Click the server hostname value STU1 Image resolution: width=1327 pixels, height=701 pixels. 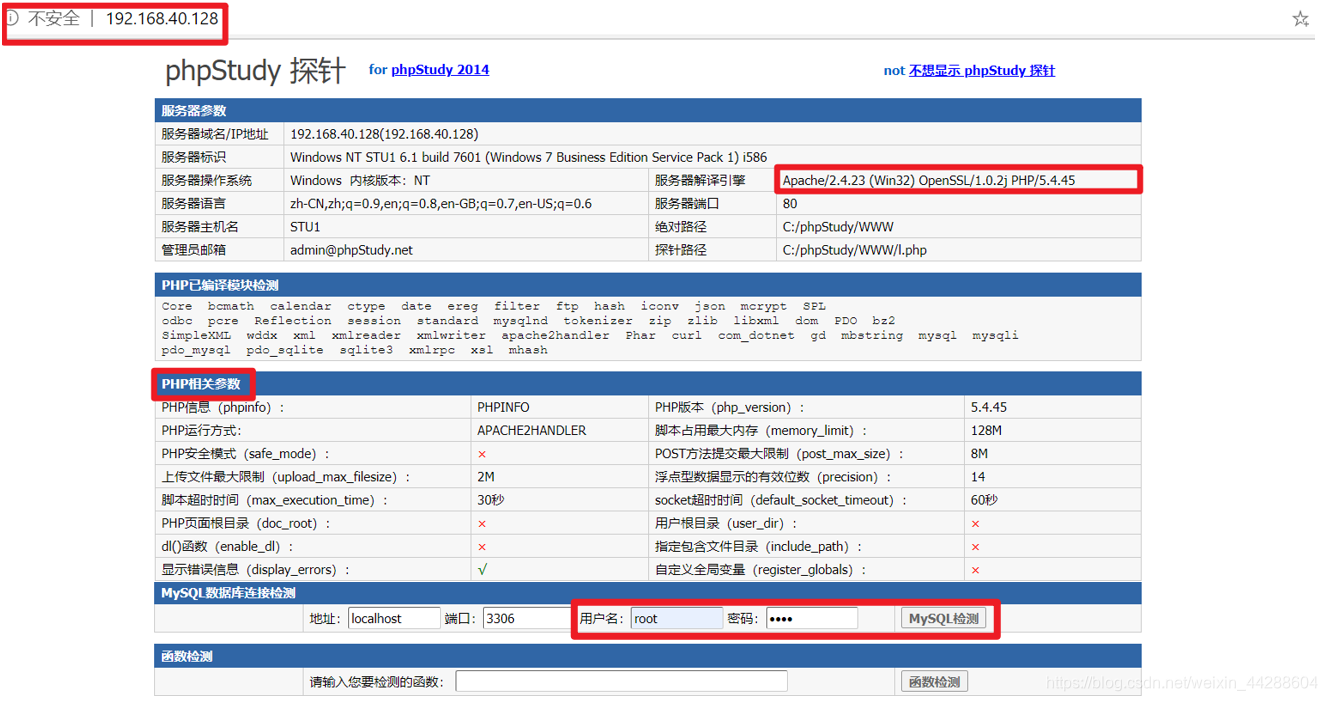tap(305, 227)
